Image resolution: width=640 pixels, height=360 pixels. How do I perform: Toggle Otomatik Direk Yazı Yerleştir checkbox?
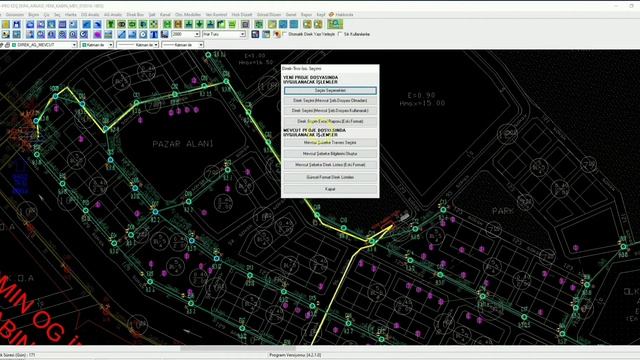tap(284, 34)
